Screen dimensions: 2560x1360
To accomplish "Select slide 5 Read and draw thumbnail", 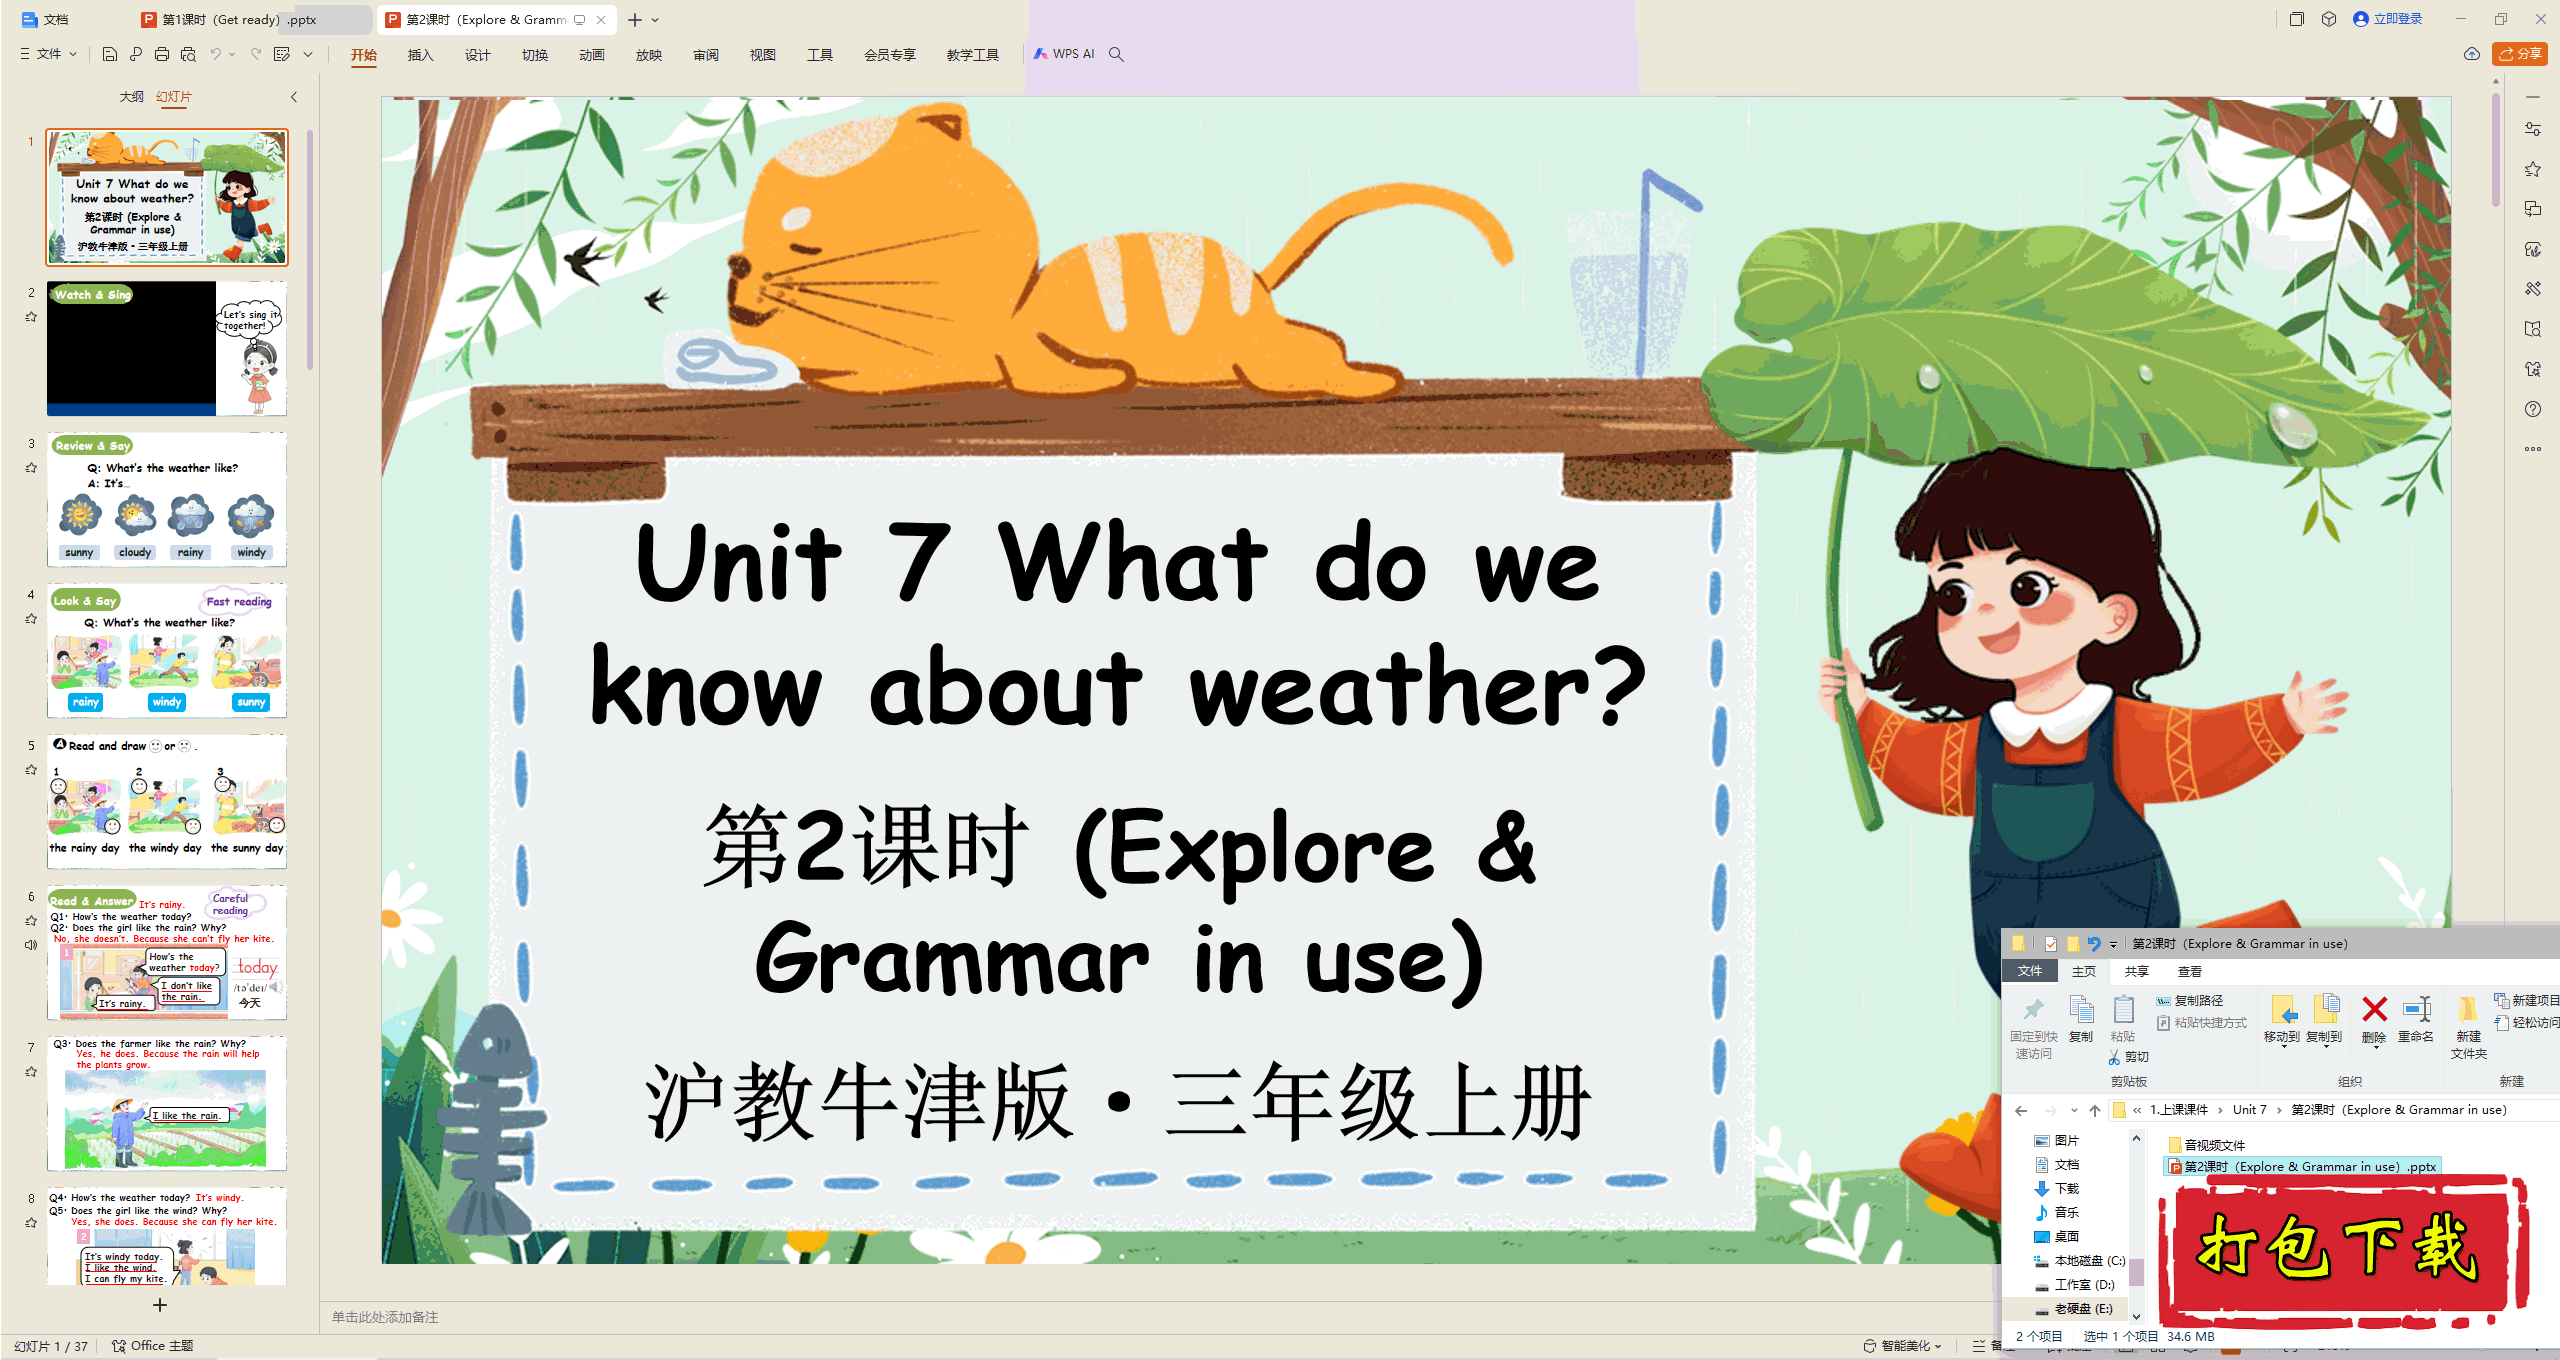I will pos(167,801).
